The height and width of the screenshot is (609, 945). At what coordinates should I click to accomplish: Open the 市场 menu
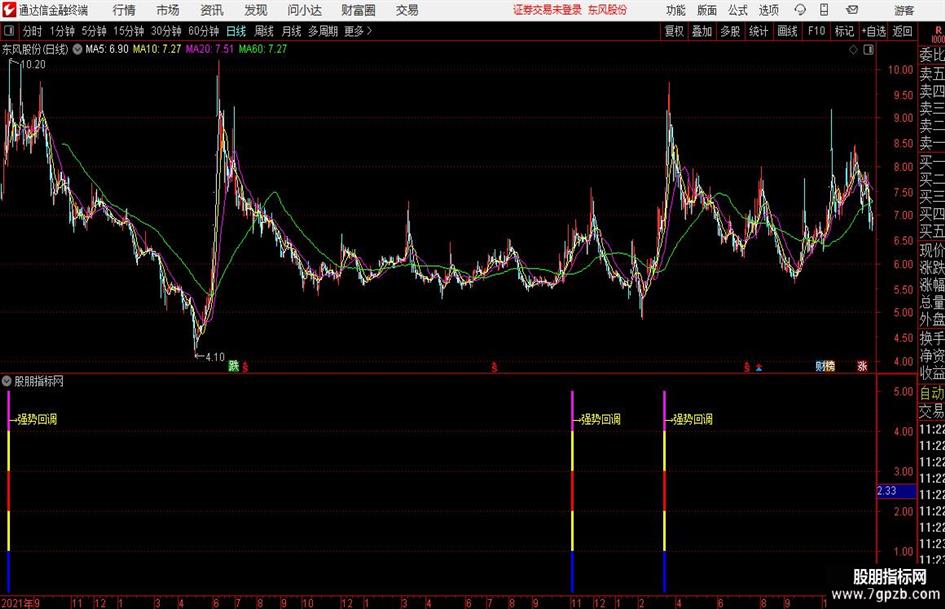tap(168, 10)
